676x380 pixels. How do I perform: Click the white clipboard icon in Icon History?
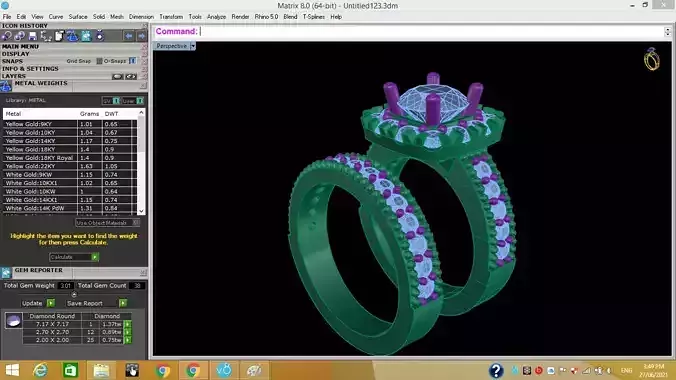(59, 36)
